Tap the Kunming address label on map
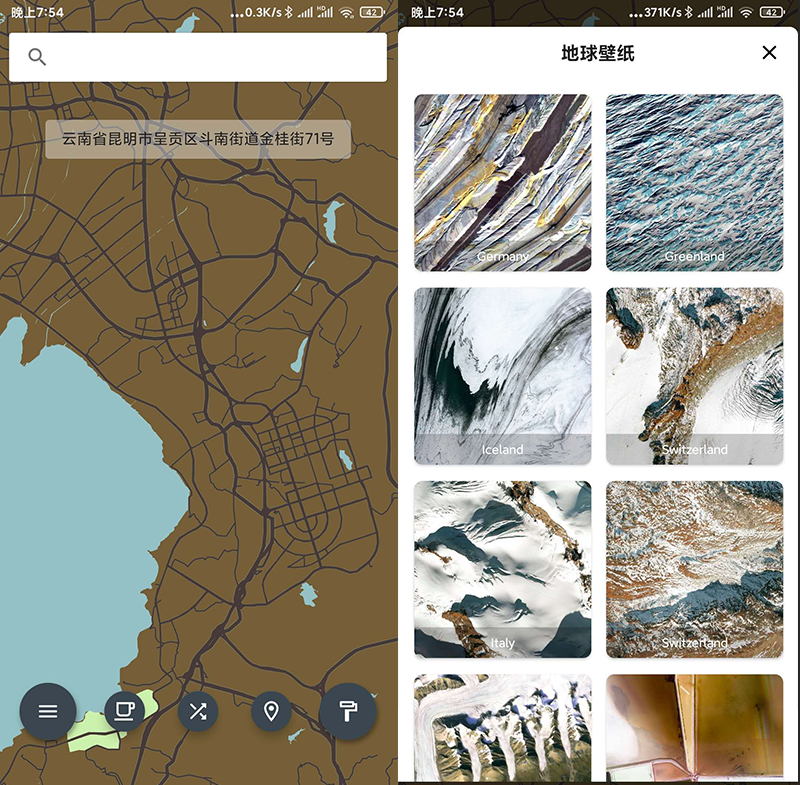Image resolution: width=800 pixels, height=785 pixels. (198, 139)
